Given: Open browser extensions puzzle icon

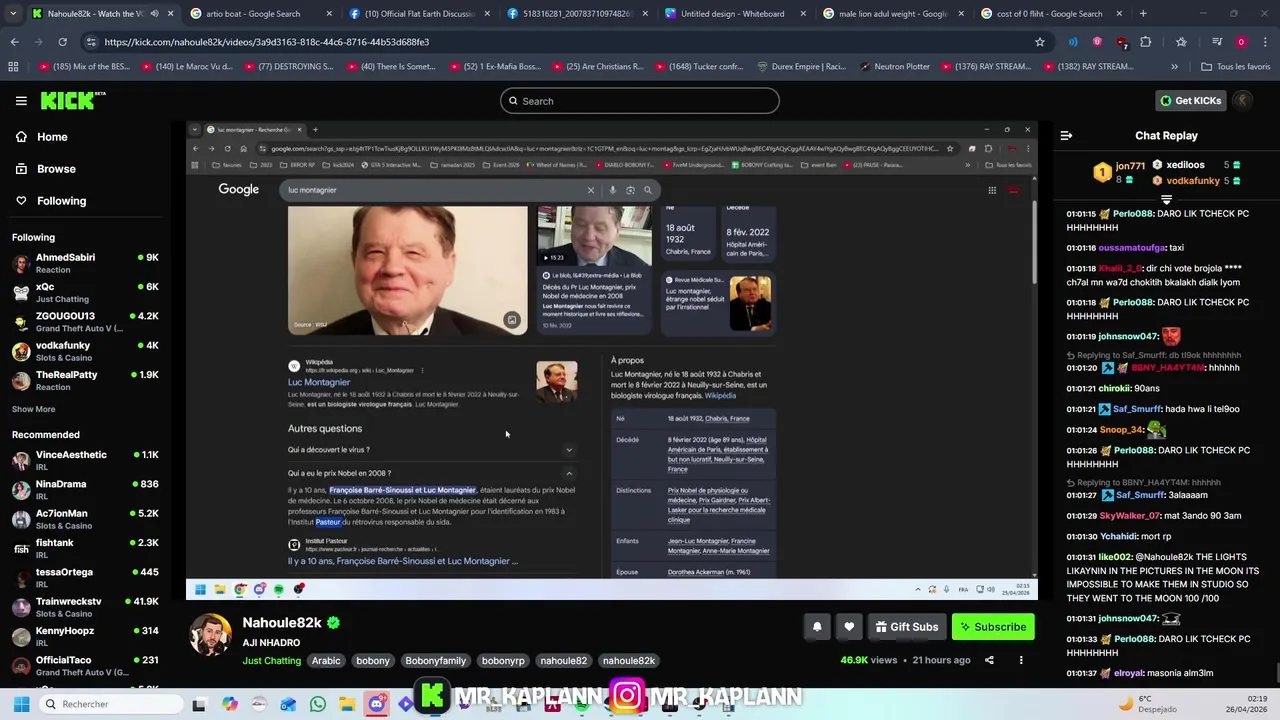Looking at the screenshot, I should (x=1146, y=42).
